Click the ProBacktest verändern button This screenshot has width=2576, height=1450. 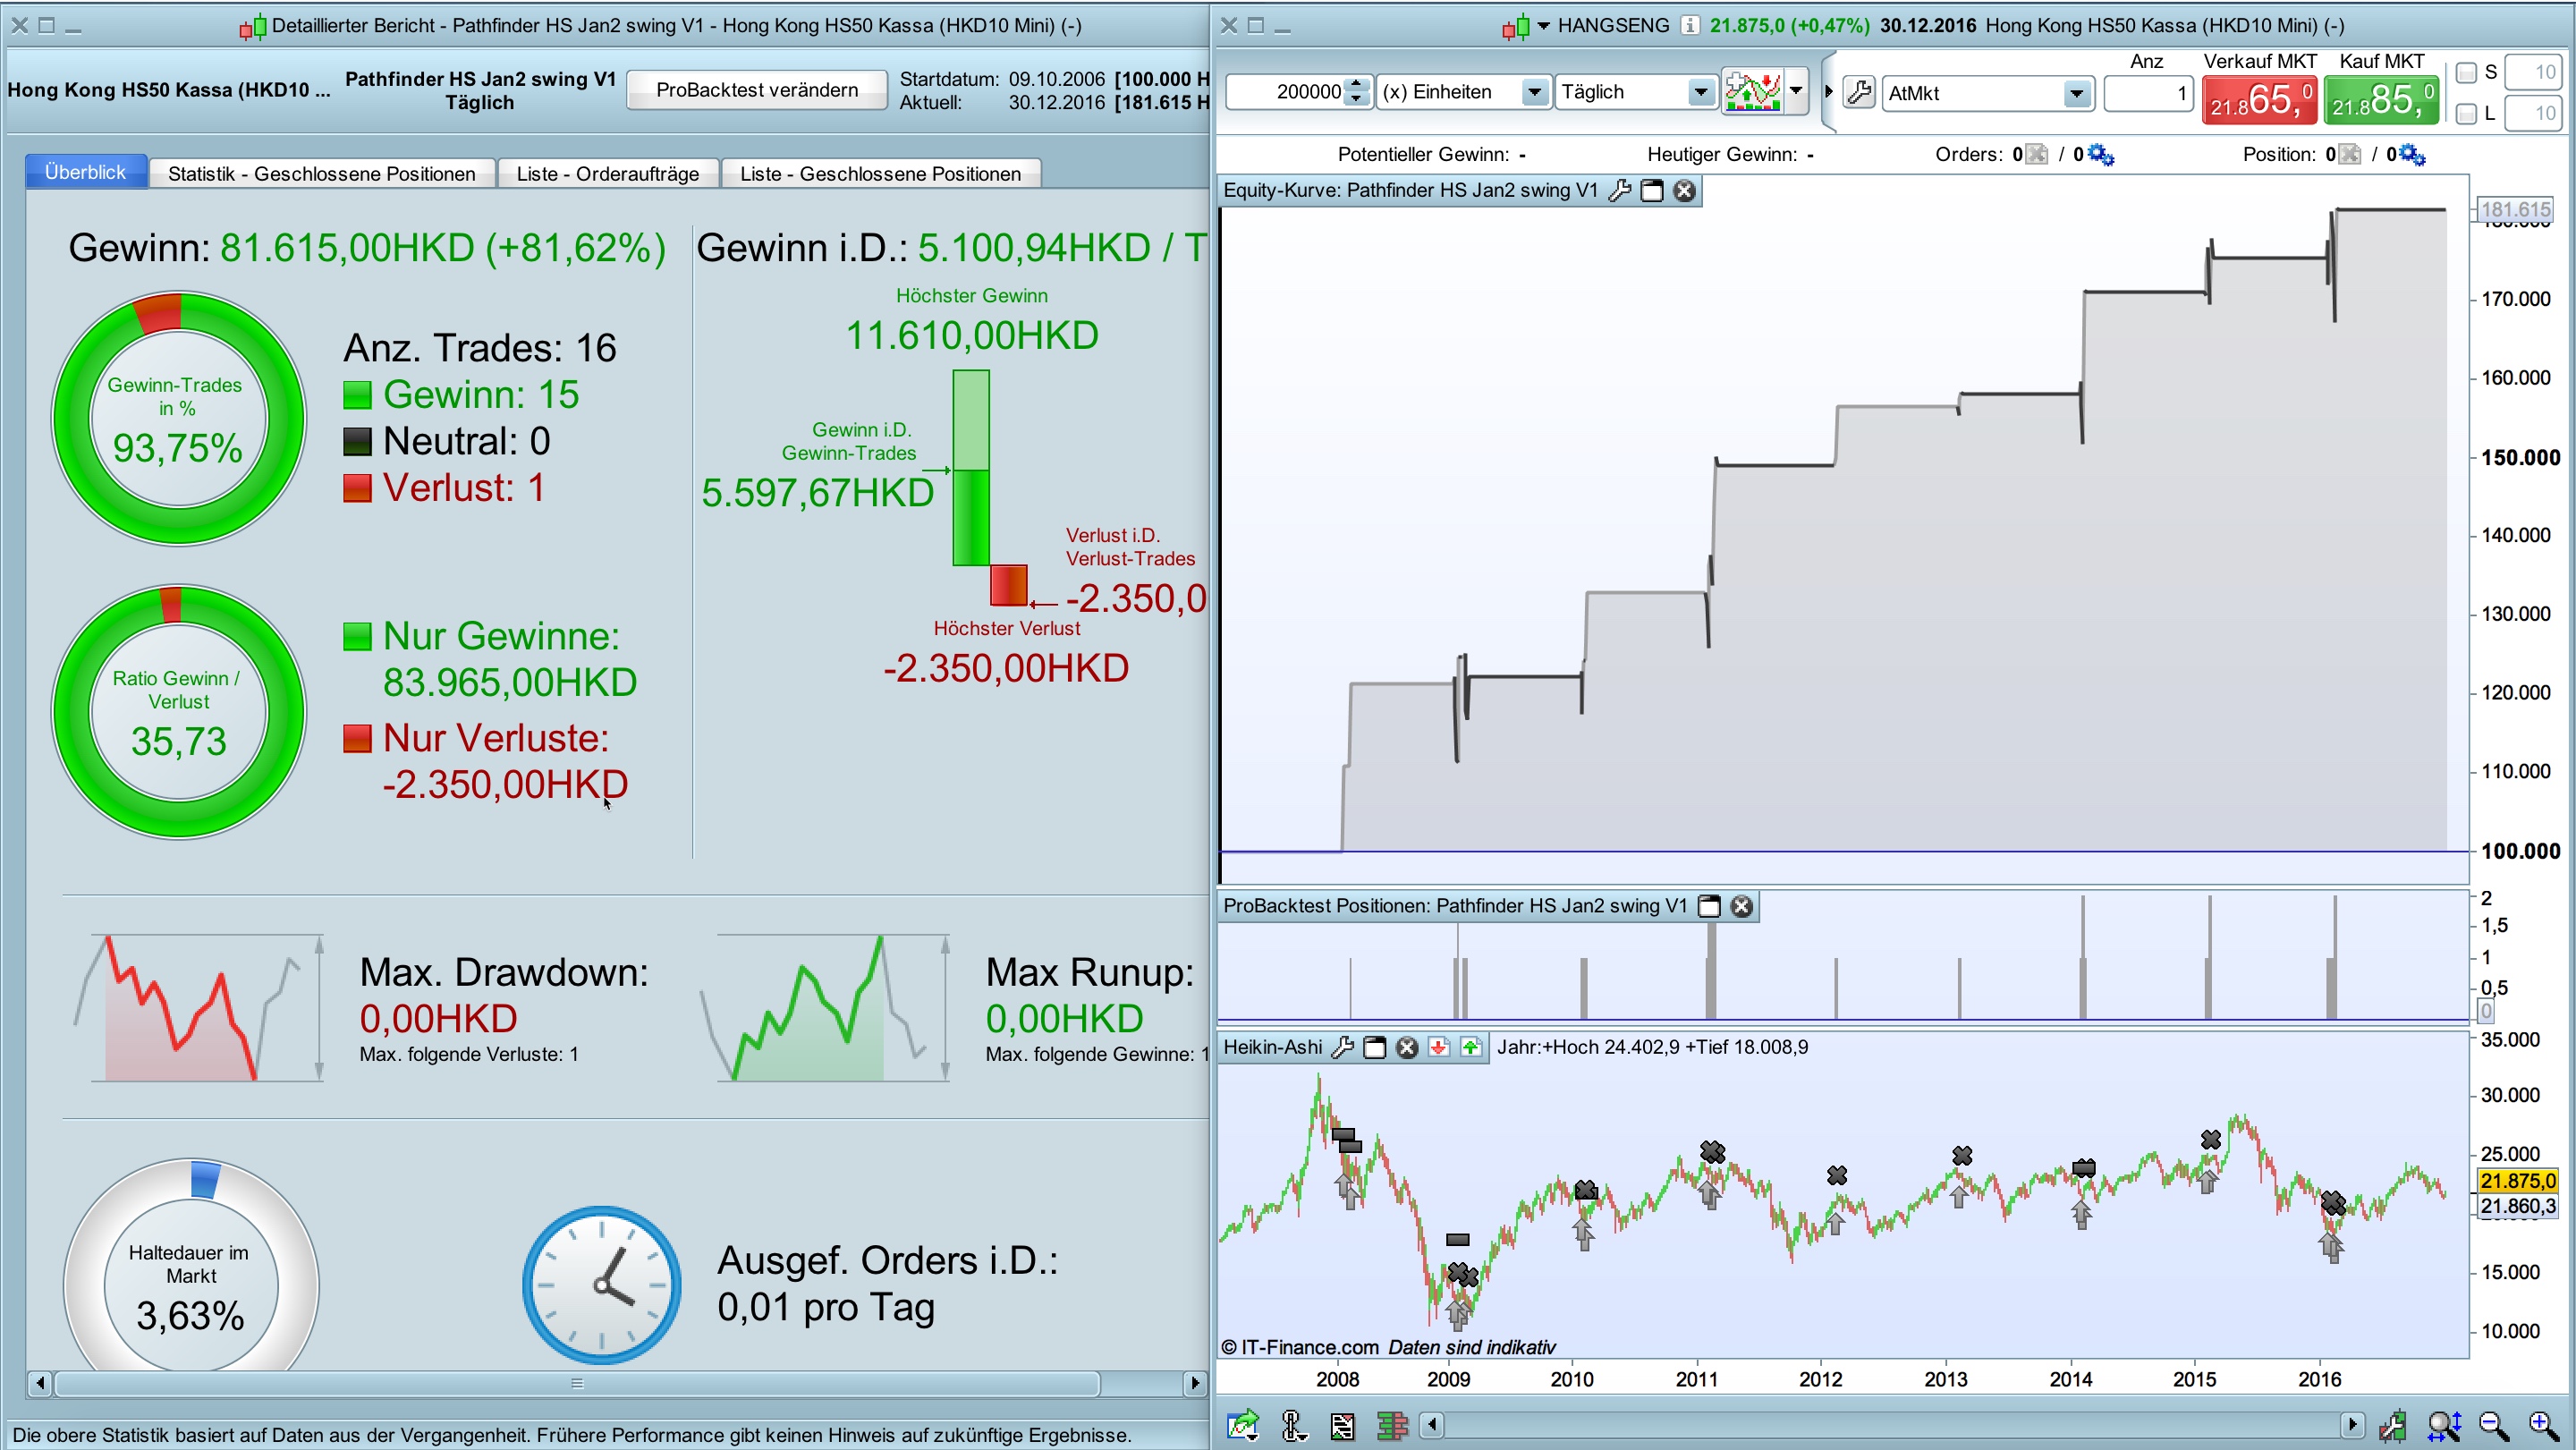point(756,90)
